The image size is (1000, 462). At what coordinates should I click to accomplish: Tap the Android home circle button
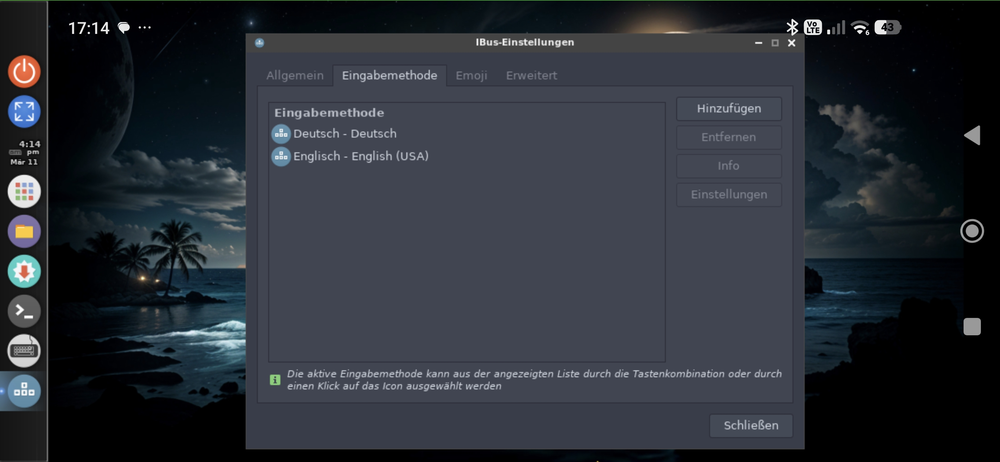(971, 231)
